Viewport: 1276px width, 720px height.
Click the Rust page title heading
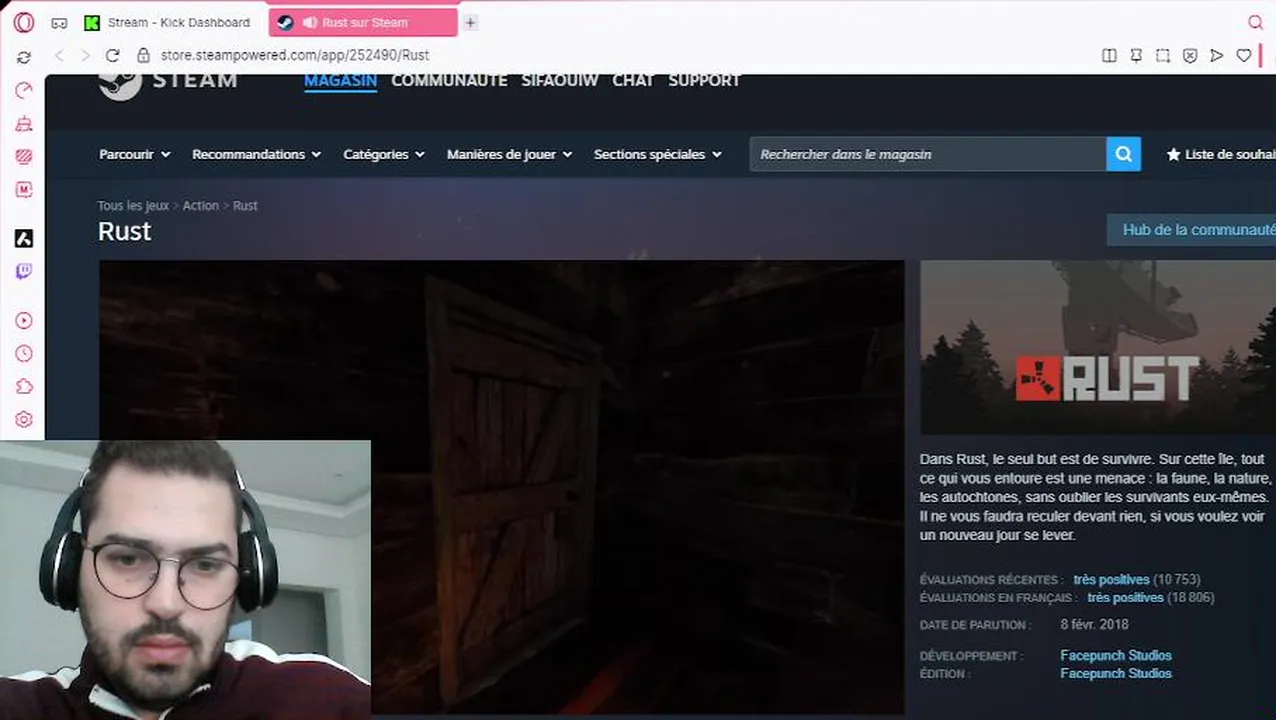124,231
